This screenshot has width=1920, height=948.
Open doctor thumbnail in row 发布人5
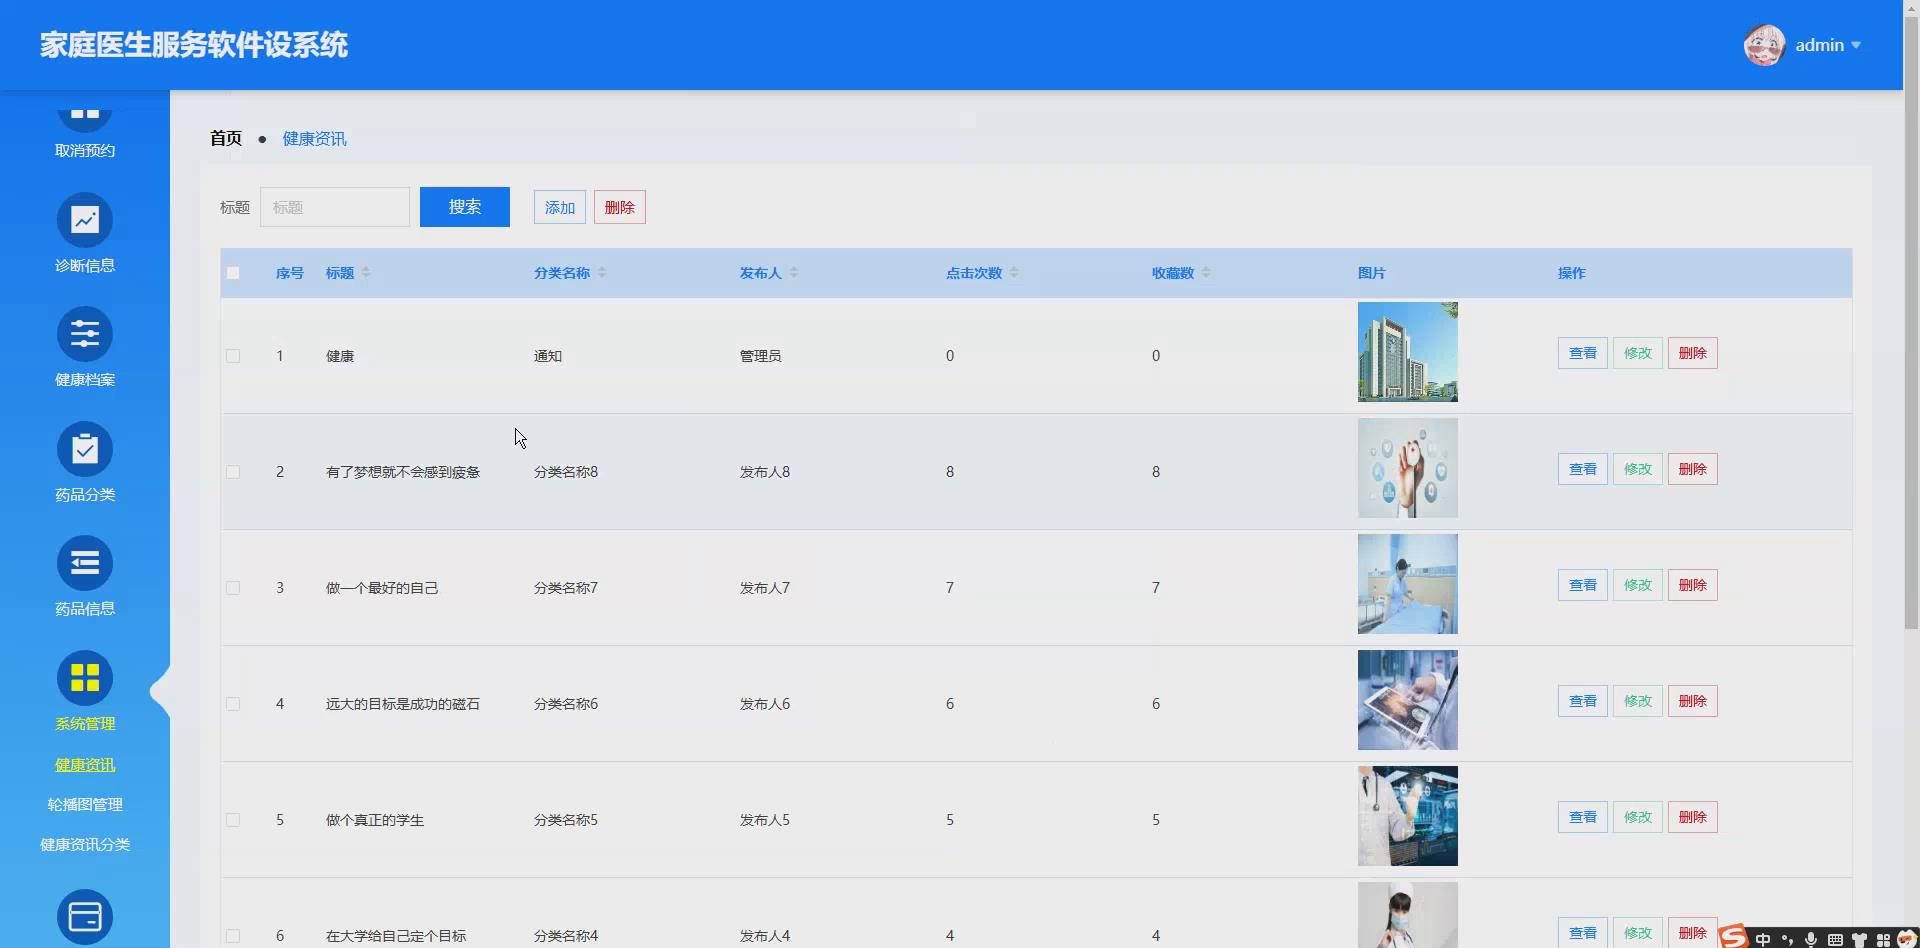point(1408,816)
